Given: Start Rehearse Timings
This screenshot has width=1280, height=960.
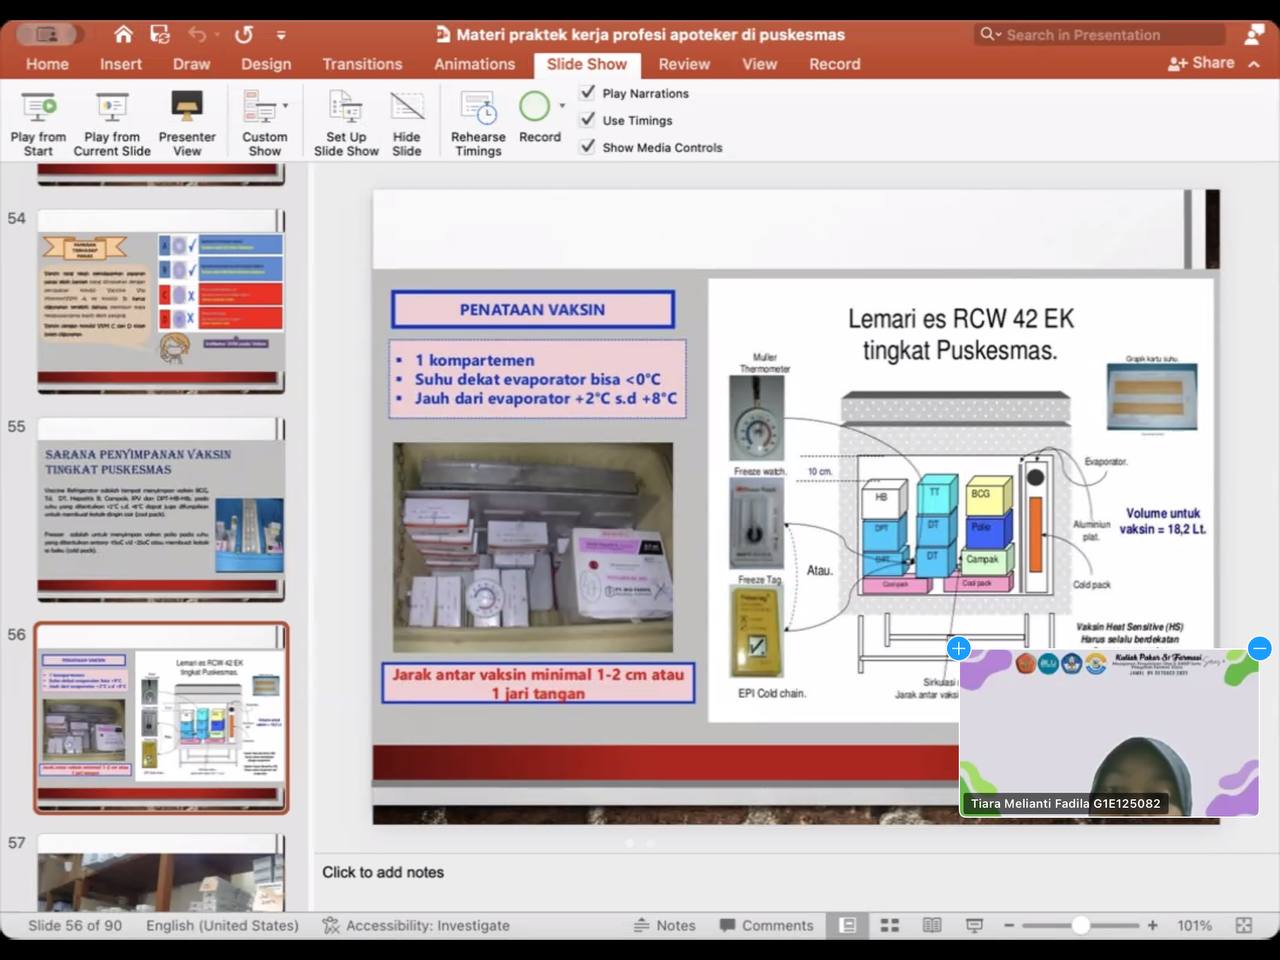Looking at the screenshot, I should click(478, 108).
